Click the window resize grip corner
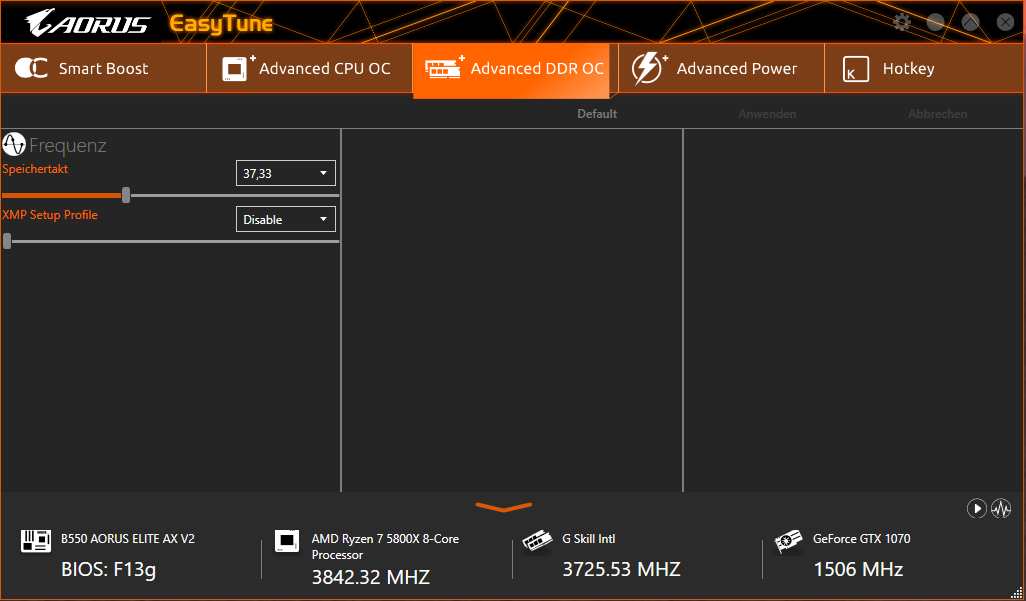This screenshot has width=1026, height=601. 1016,592
